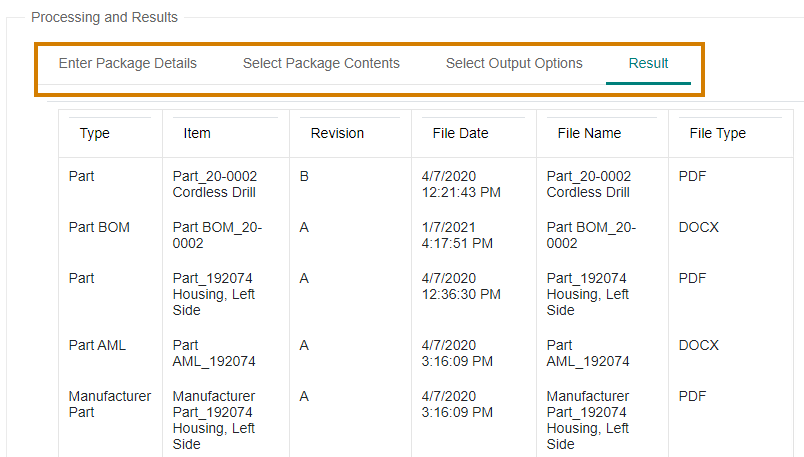
Task: Click the File Type column header
Action: click(717, 133)
